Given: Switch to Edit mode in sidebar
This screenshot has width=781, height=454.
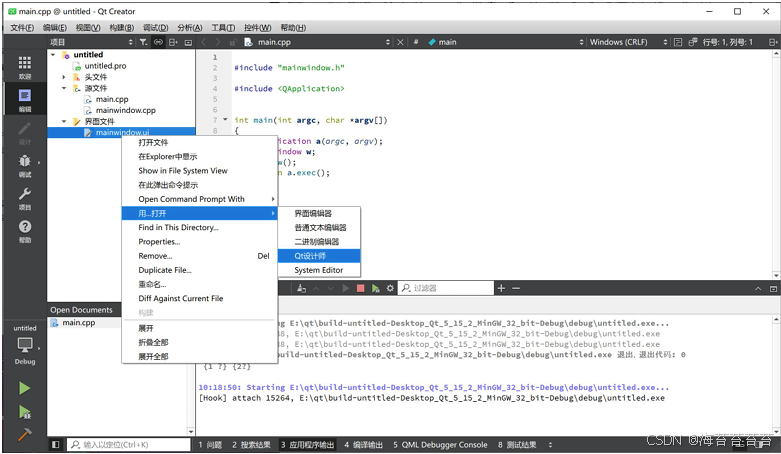Looking at the screenshot, I should (x=24, y=100).
